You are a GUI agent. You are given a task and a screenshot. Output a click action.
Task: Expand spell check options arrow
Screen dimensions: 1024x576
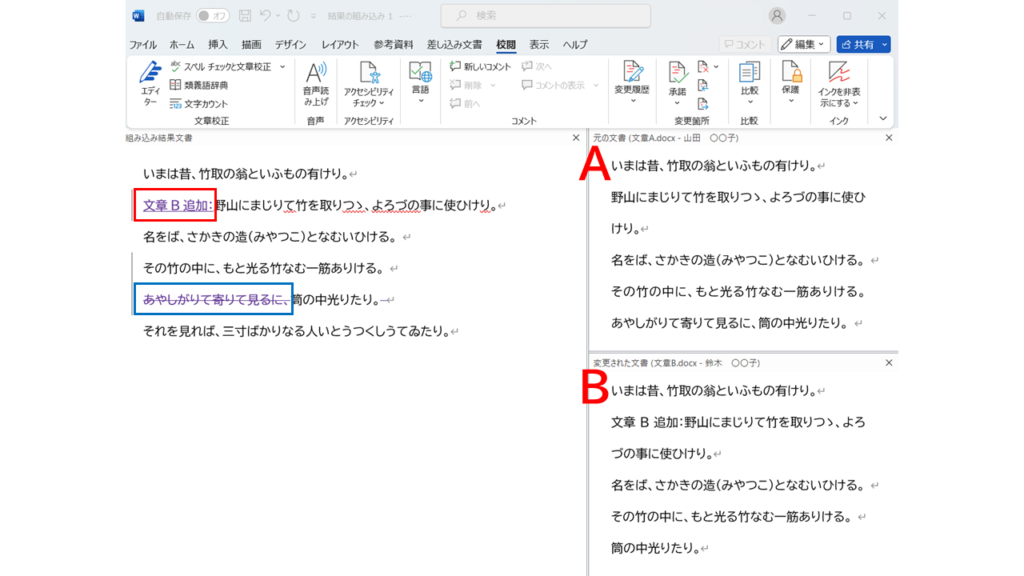coord(282,67)
